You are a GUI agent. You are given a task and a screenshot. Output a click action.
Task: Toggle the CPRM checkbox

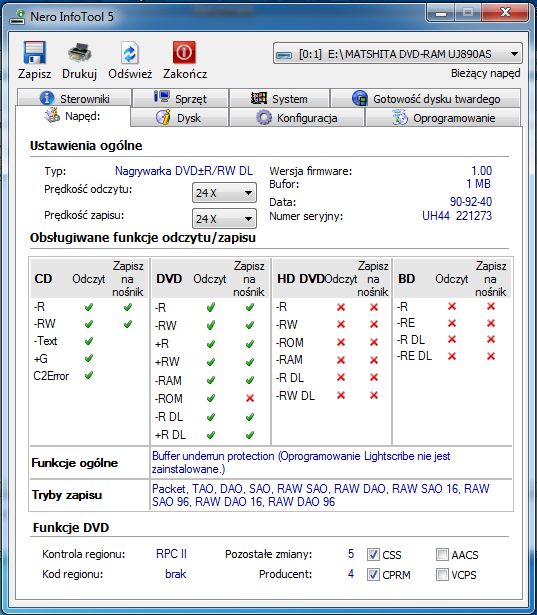(373, 575)
